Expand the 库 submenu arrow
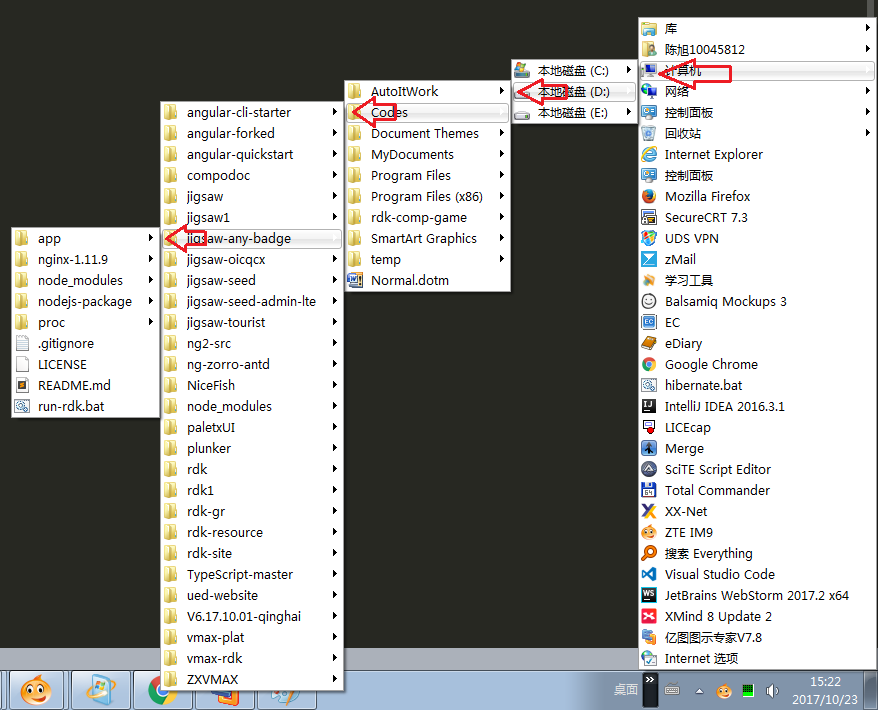Image resolution: width=878 pixels, height=710 pixels. 867,28
